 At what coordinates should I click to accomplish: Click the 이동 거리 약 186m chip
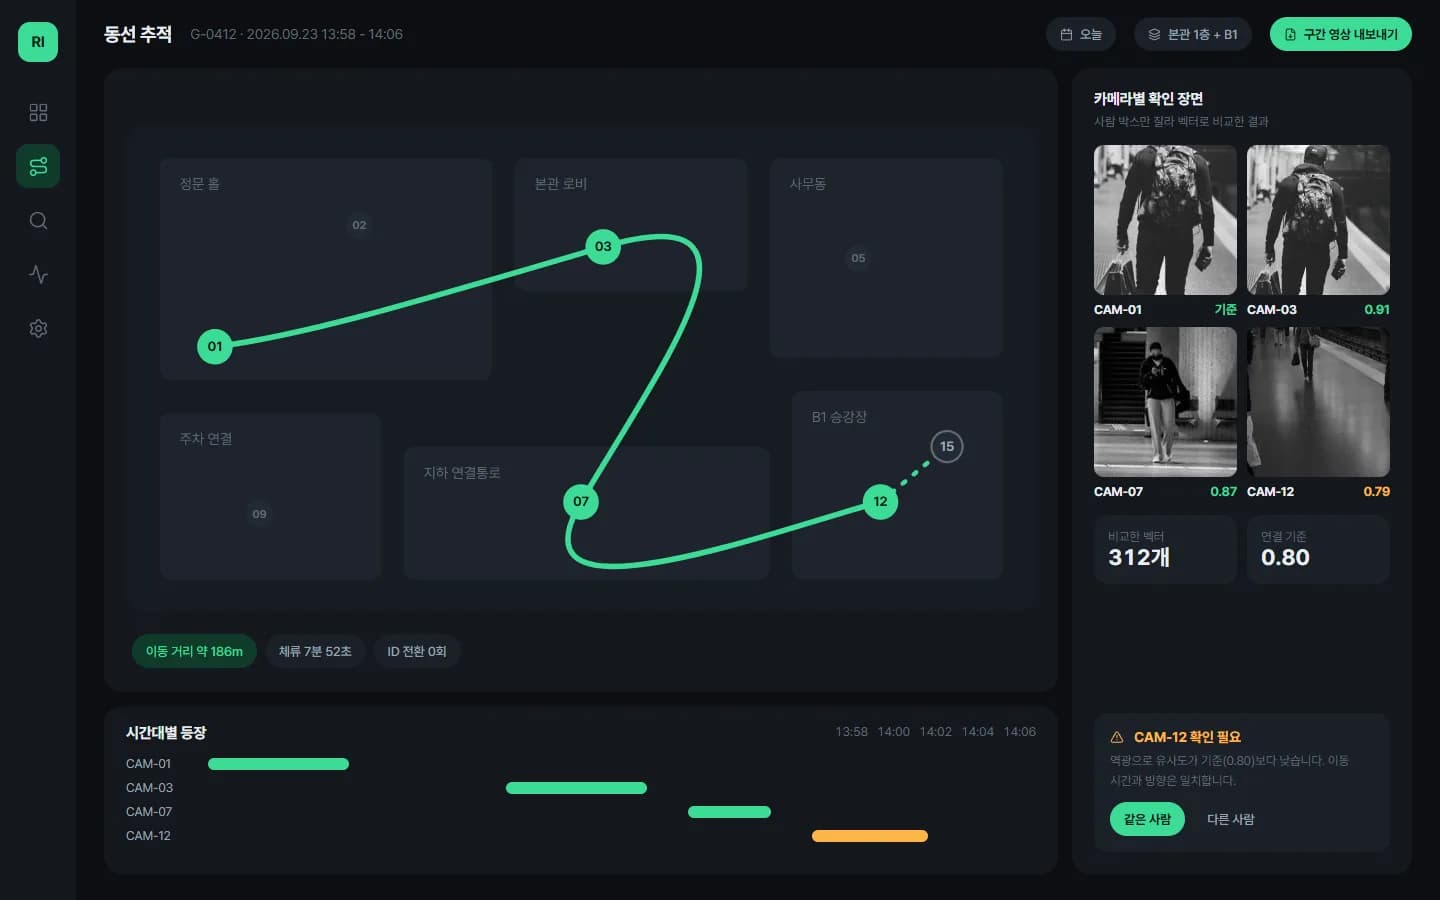(194, 651)
